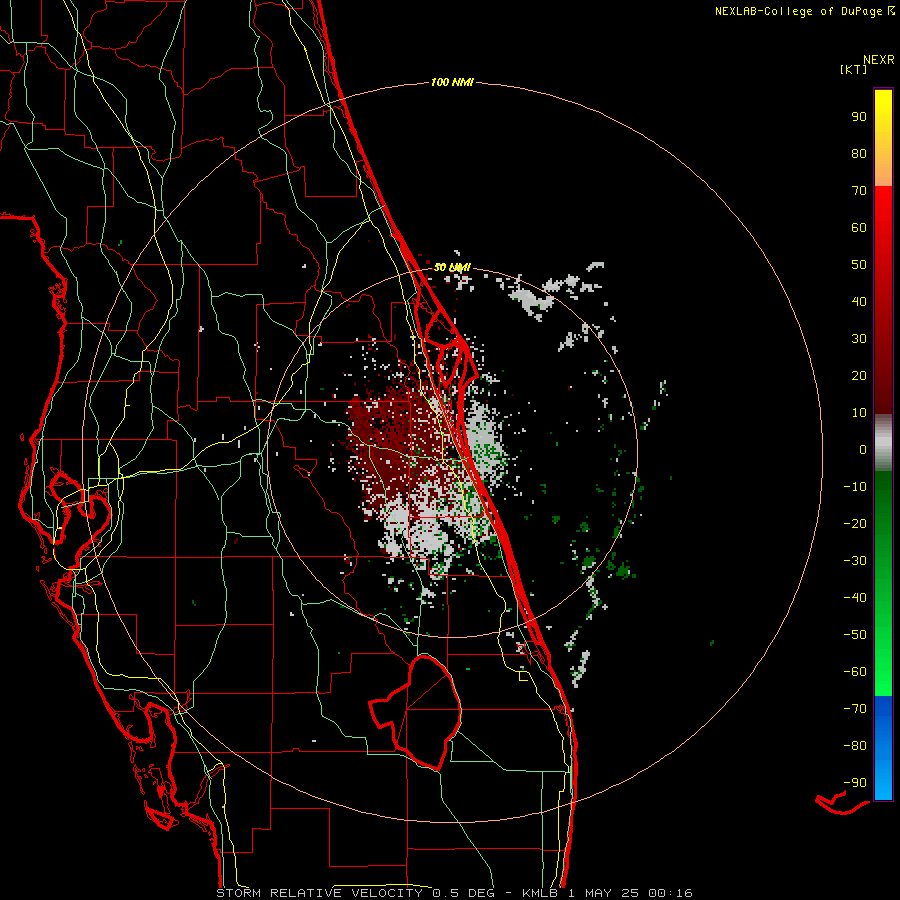Click the KMLB radar site identifier in caption
The width and height of the screenshot is (900, 900).
(540, 893)
